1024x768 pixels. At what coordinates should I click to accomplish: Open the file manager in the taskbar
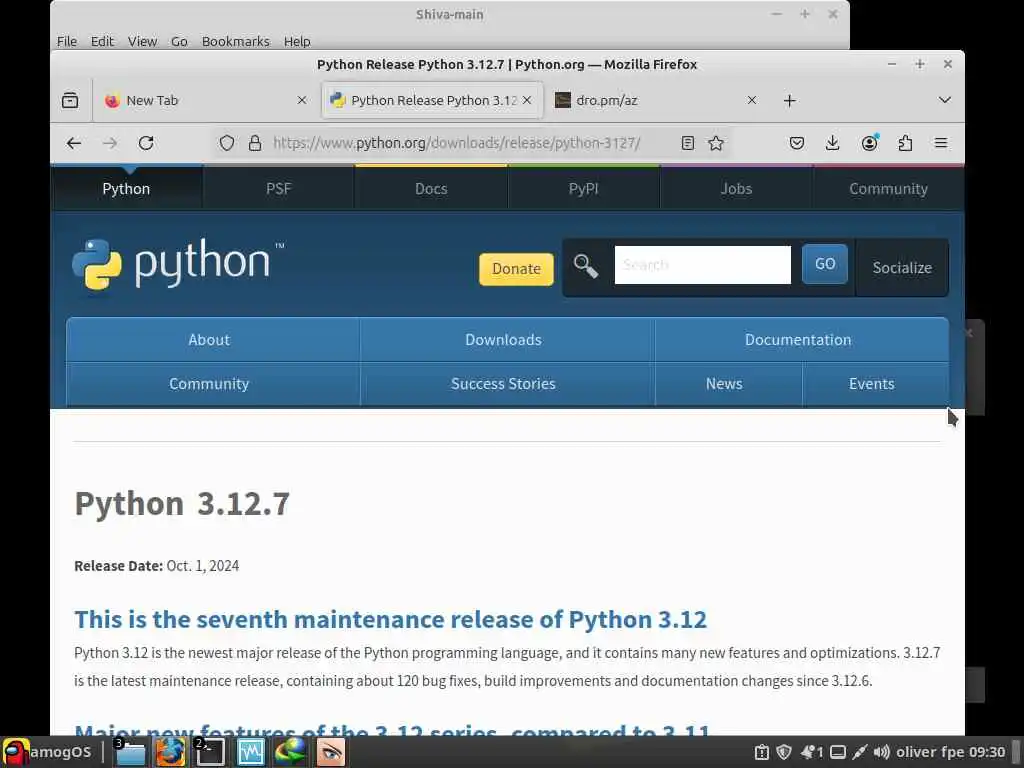pos(130,752)
